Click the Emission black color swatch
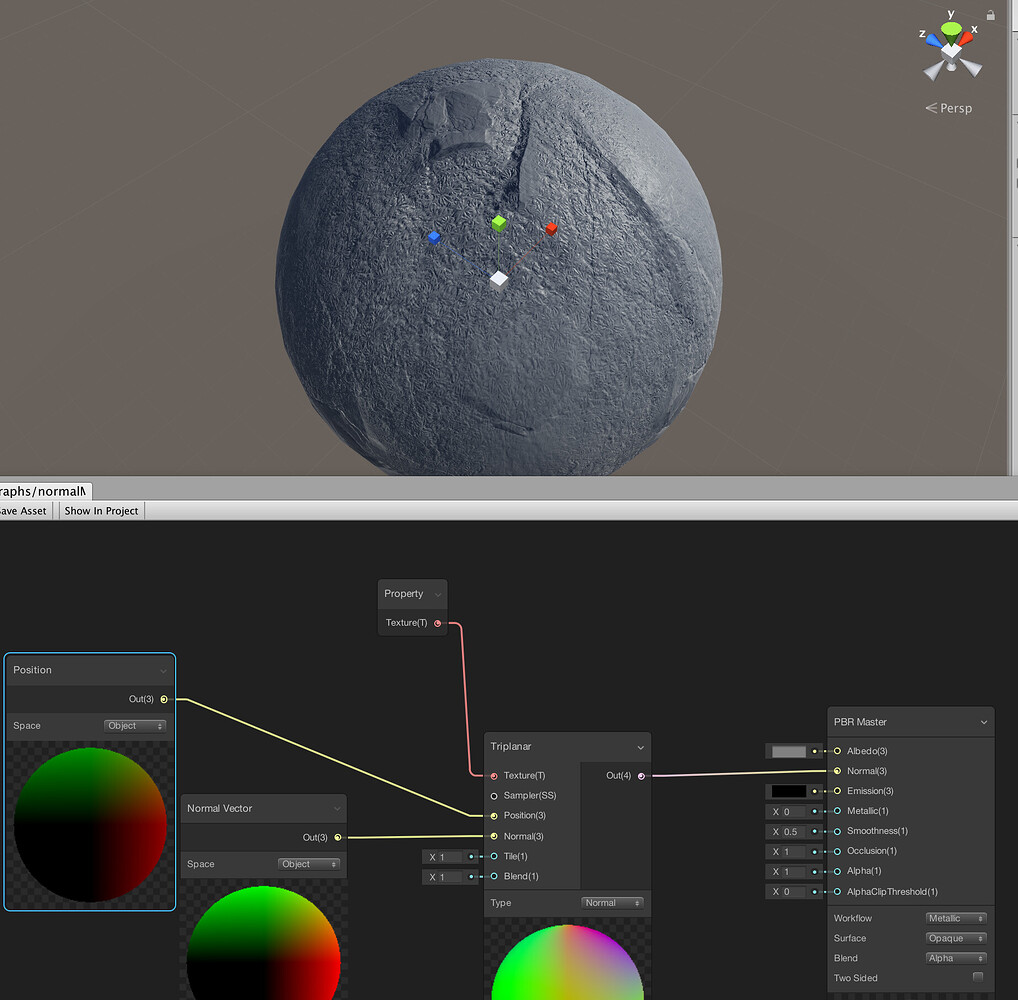The width and height of the screenshot is (1018, 1000). [789, 792]
